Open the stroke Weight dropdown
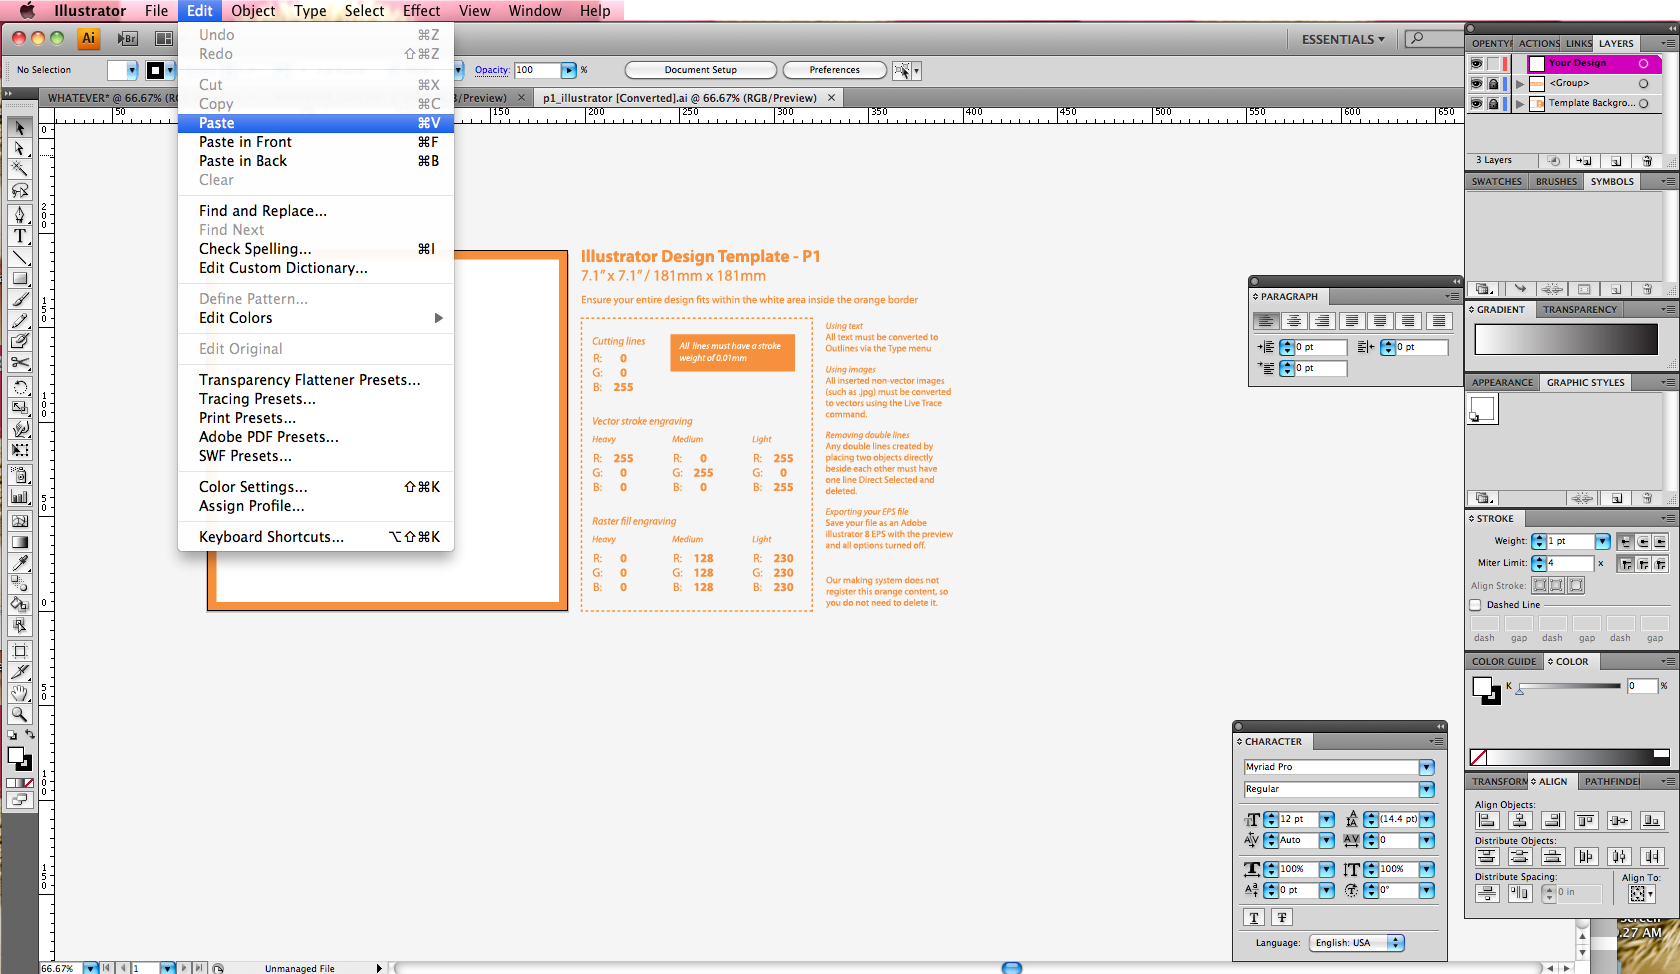 coord(1603,541)
